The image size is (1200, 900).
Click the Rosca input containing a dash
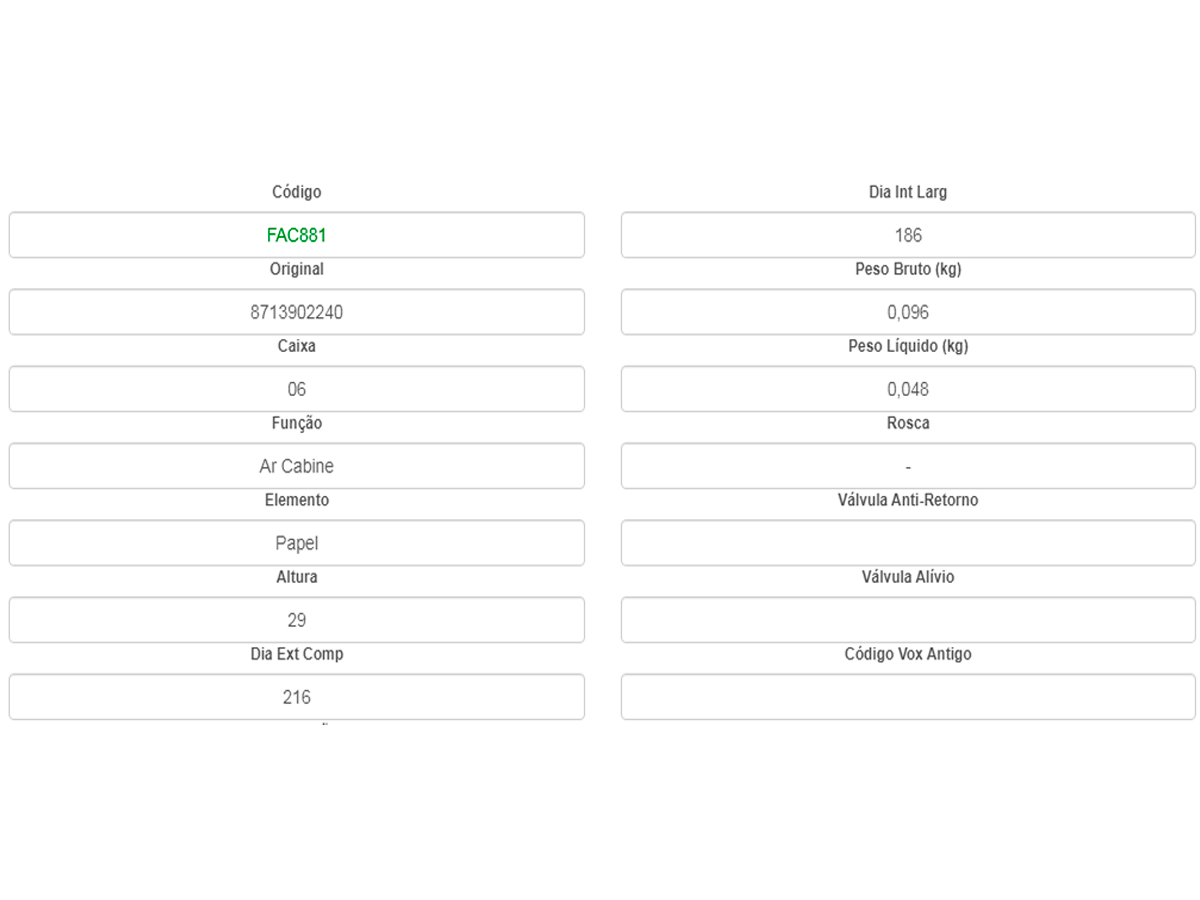(x=908, y=466)
